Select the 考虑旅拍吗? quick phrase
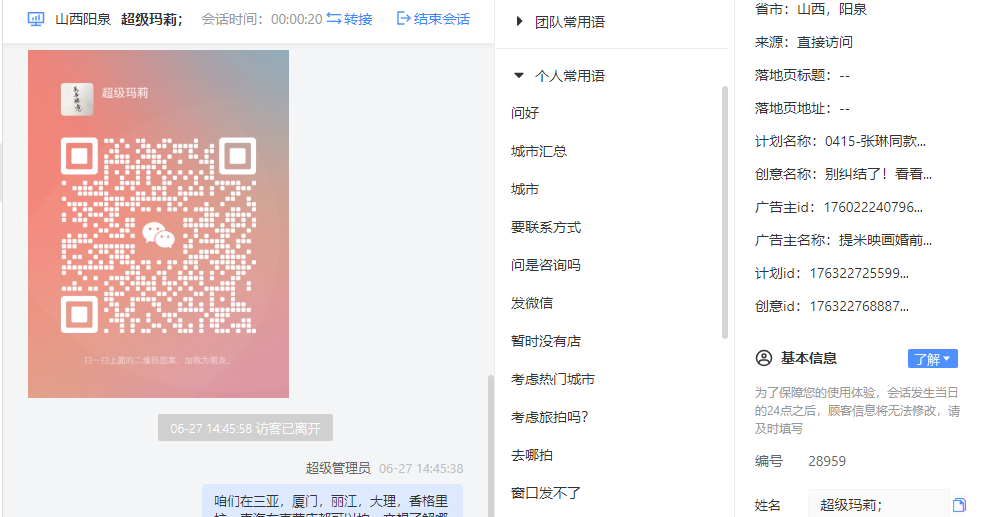The height and width of the screenshot is (517, 982). click(549, 417)
